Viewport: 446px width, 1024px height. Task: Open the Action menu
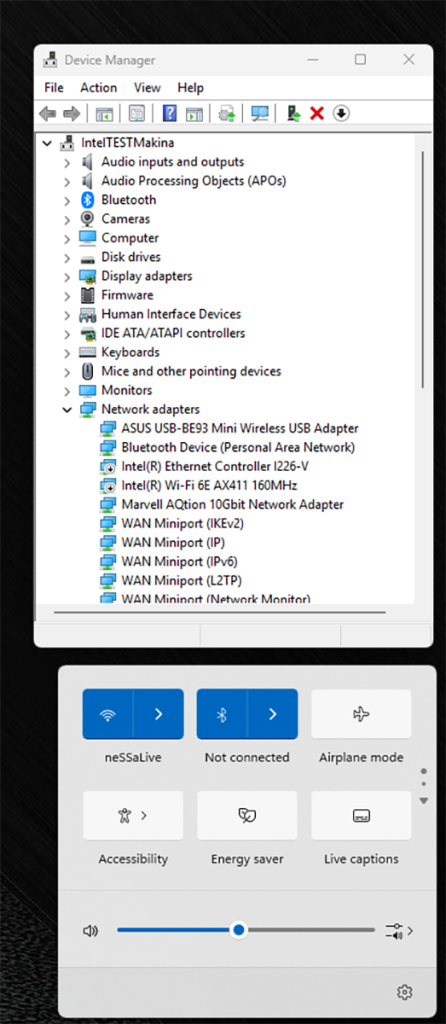pos(99,88)
